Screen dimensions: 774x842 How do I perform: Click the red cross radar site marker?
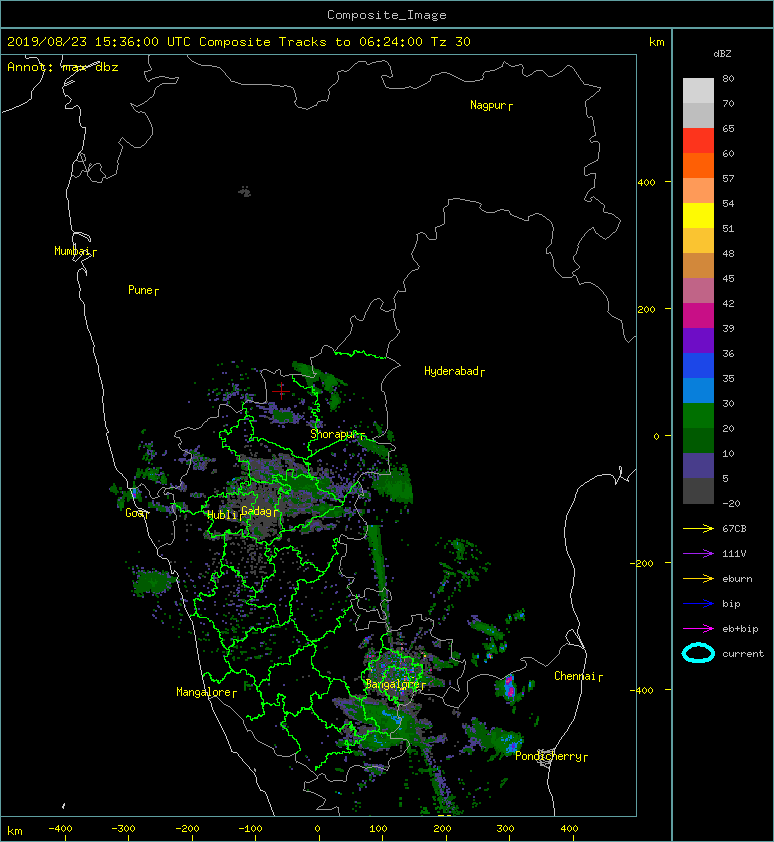(x=281, y=391)
